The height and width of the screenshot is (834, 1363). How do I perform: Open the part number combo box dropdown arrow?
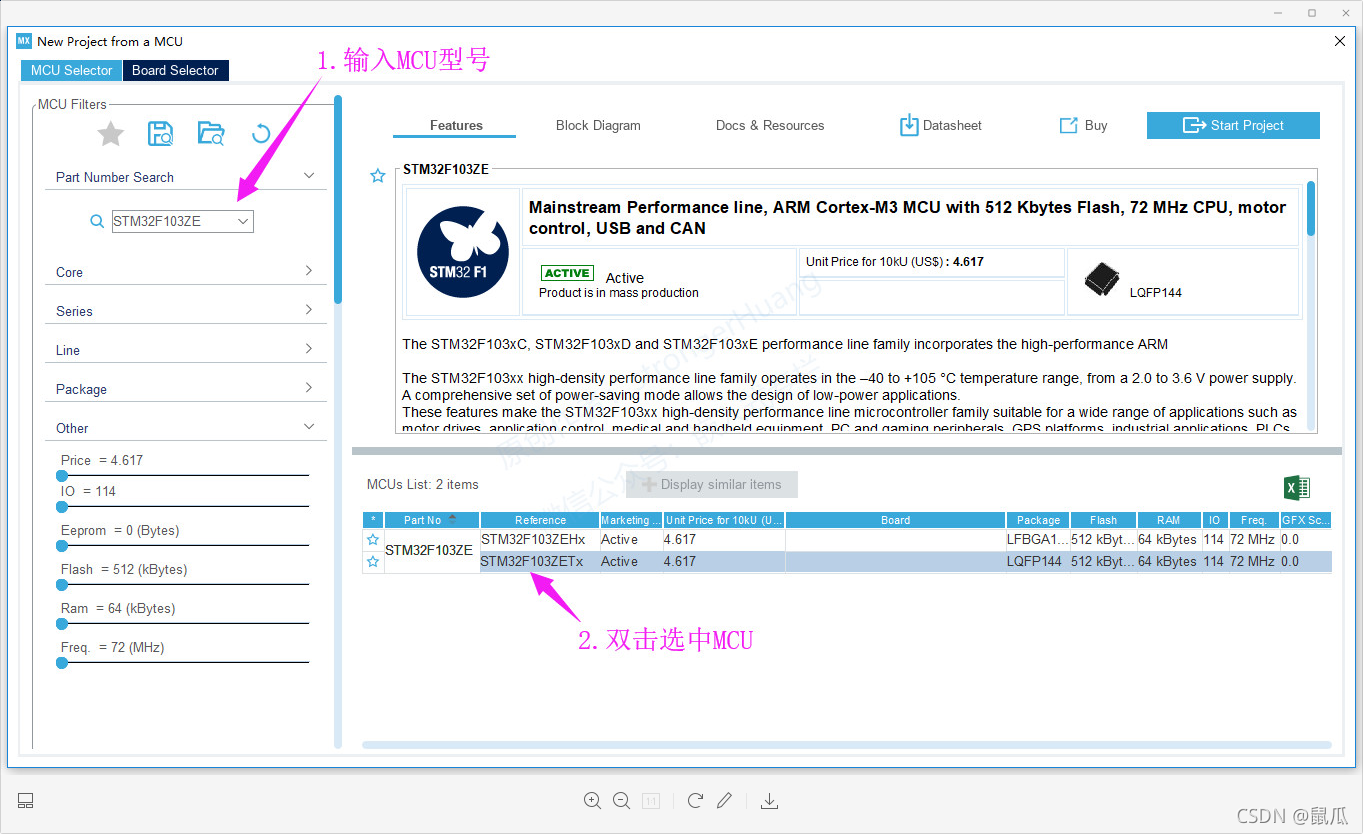243,222
